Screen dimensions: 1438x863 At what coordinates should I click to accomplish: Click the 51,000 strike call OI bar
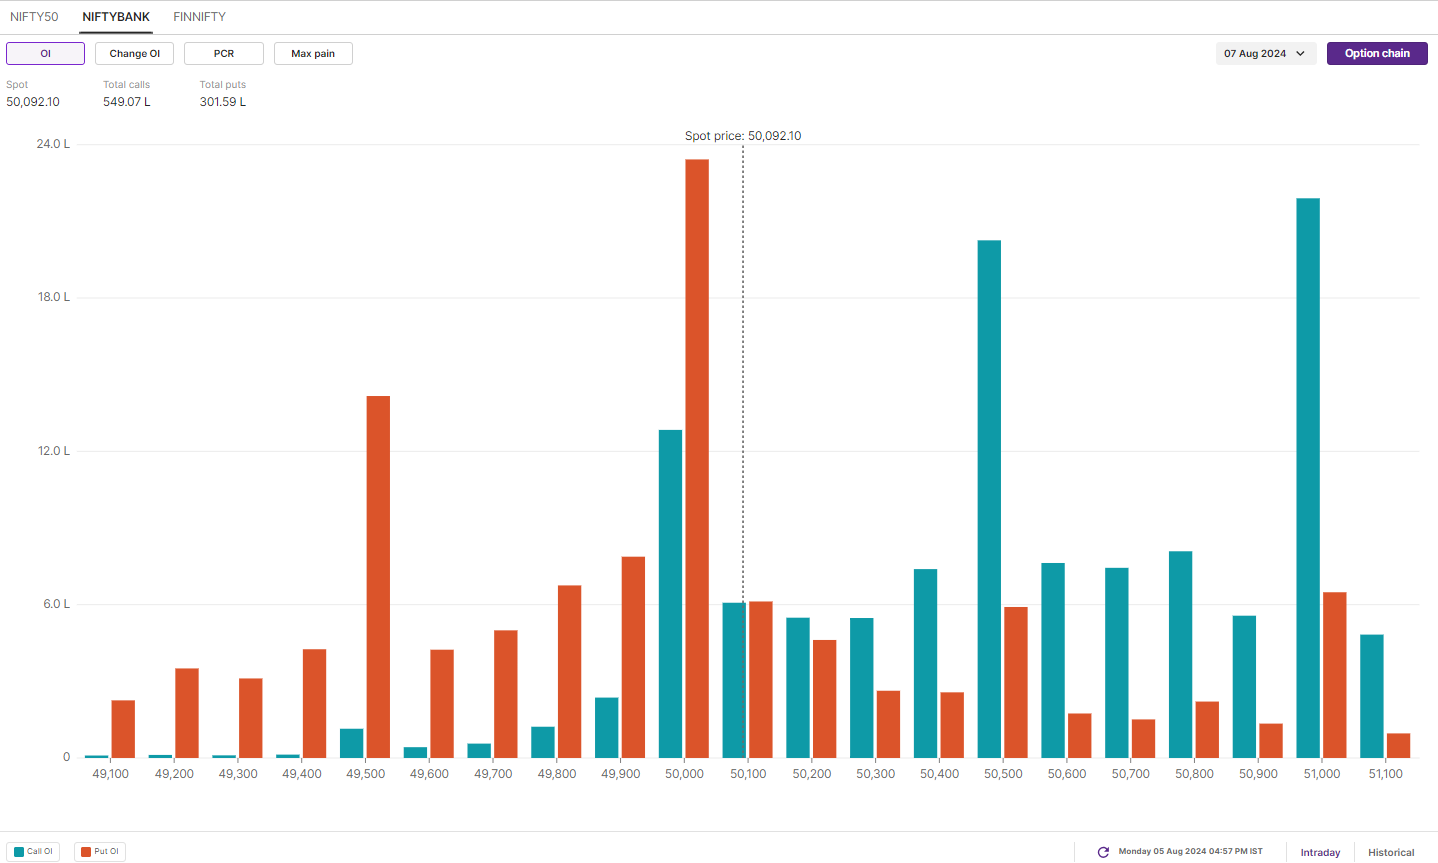pyautogui.click(x=1308, y=478)
